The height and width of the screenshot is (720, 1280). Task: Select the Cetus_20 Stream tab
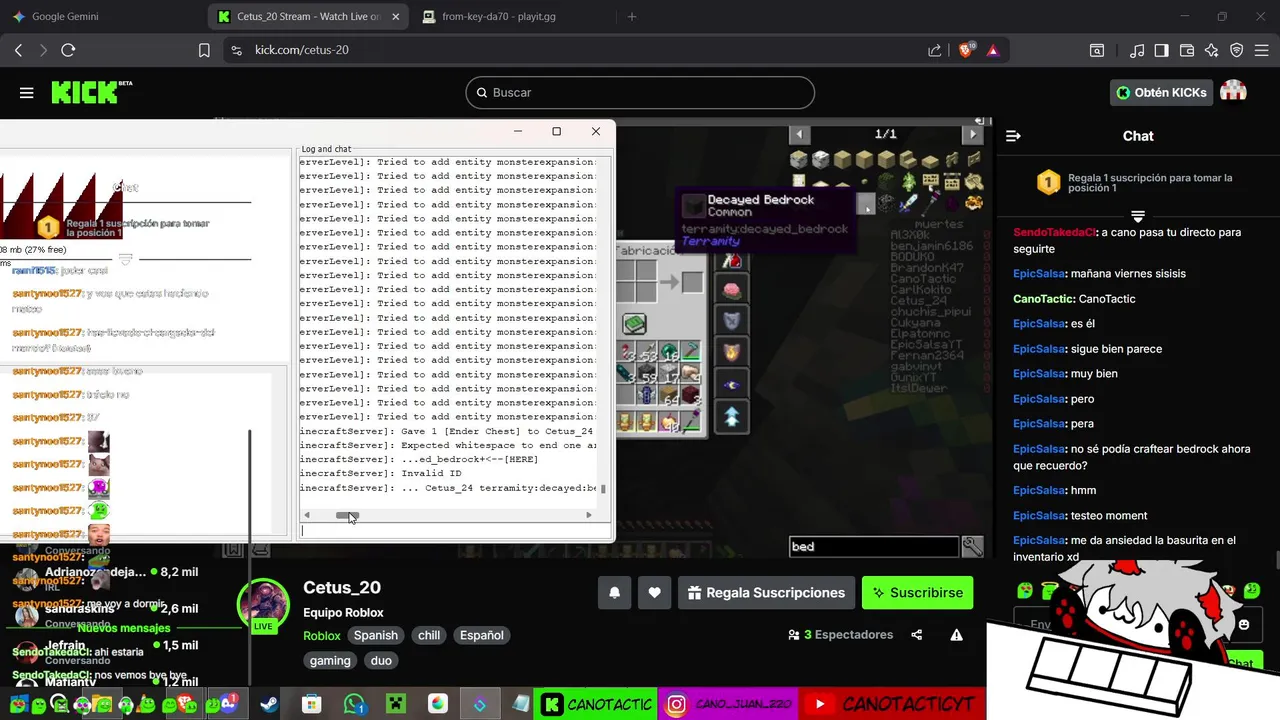309,16
